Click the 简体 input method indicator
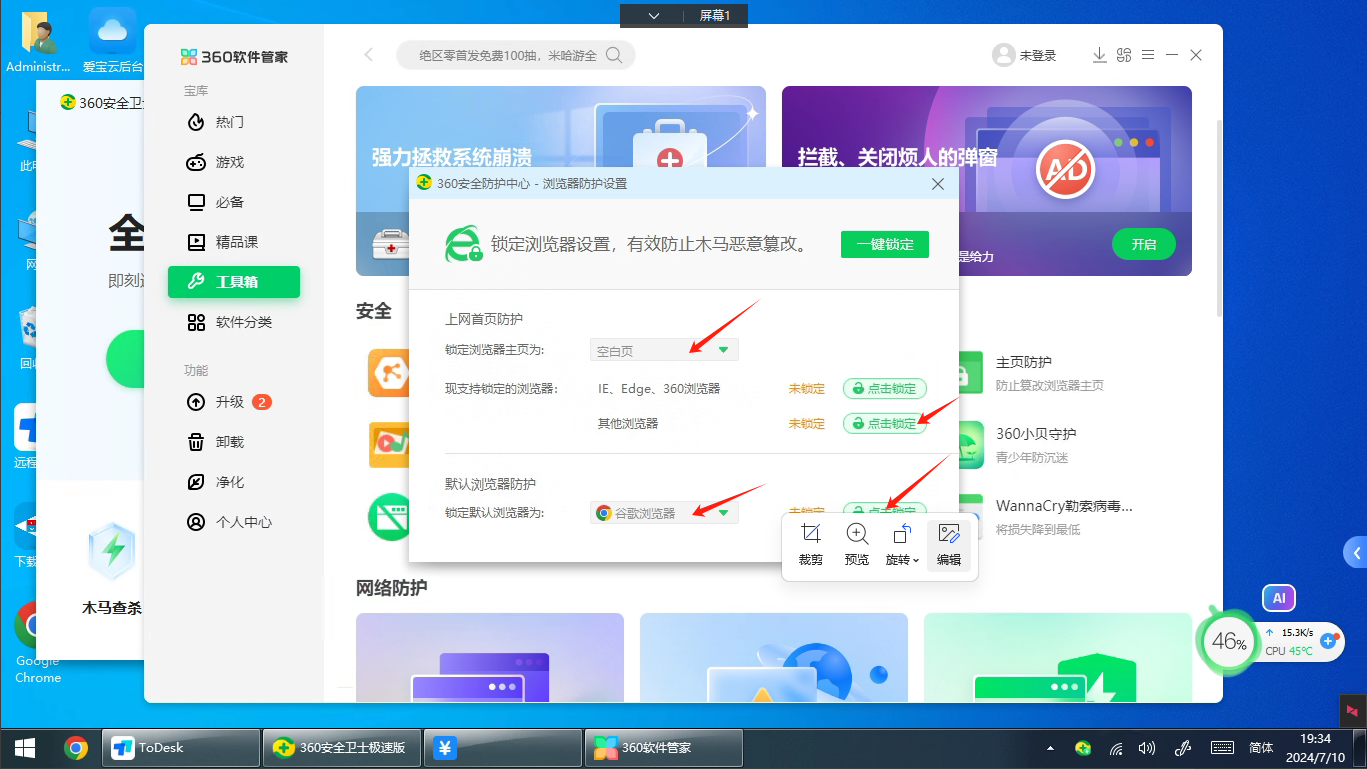This screenshot has height=769, width=1367. point(1262,747)
